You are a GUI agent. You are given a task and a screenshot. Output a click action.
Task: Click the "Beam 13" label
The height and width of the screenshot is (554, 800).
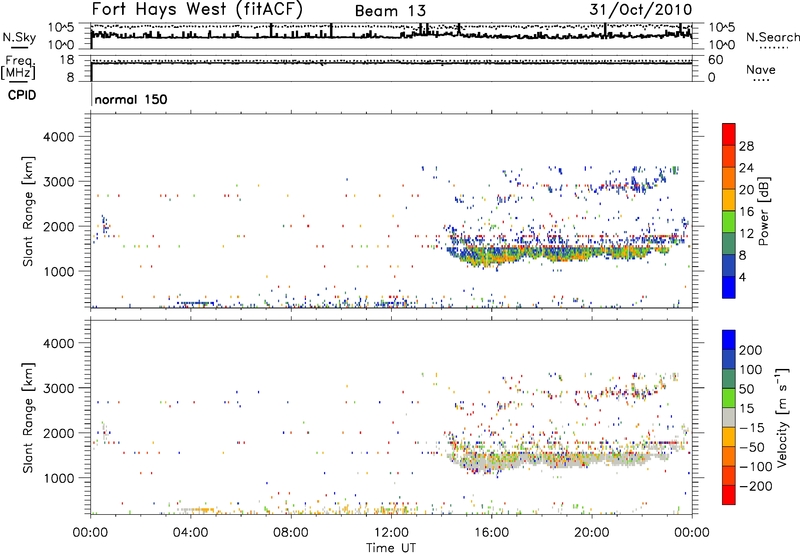390,11
